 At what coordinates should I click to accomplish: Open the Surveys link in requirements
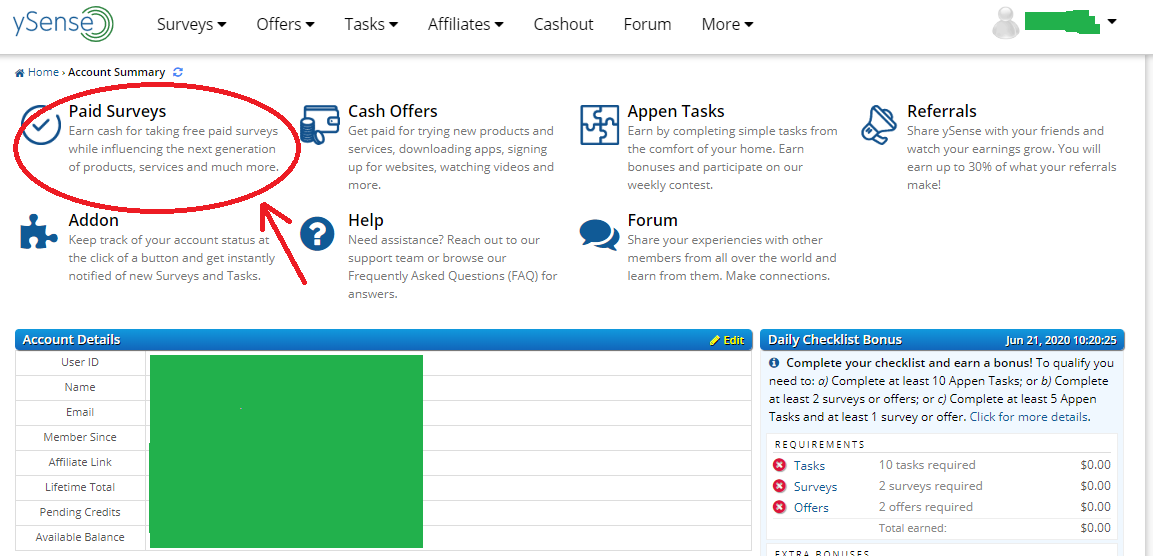tap(815, 487)
